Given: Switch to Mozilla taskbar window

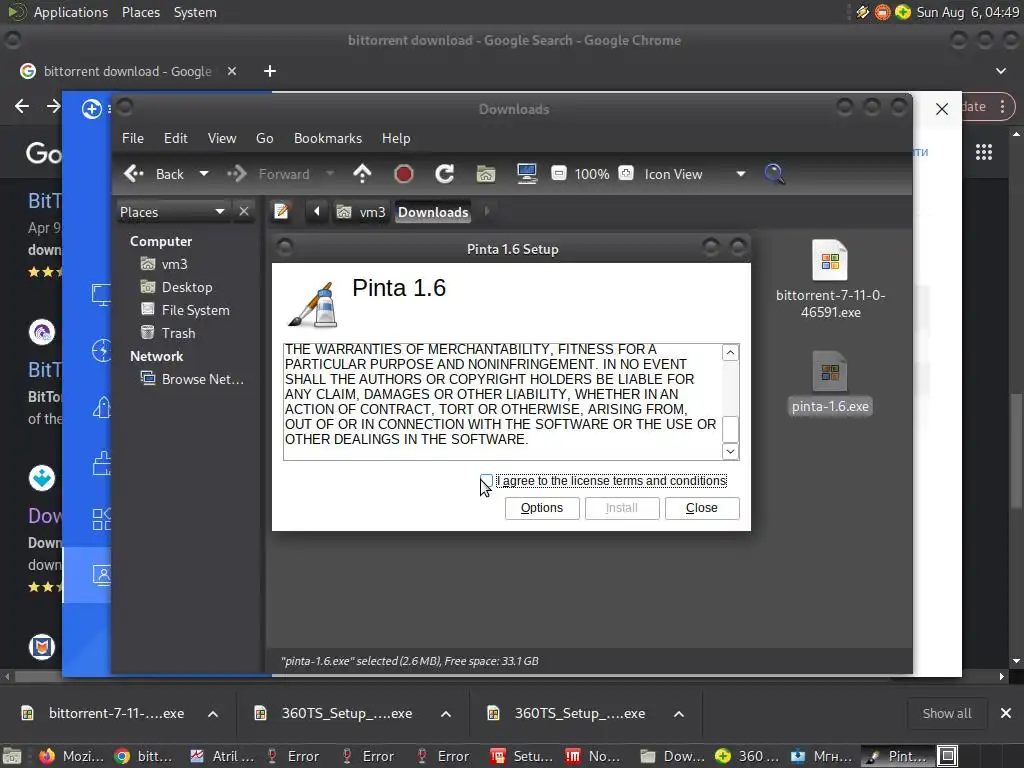Looking at the screenshot, I should [x=71, y=756].
